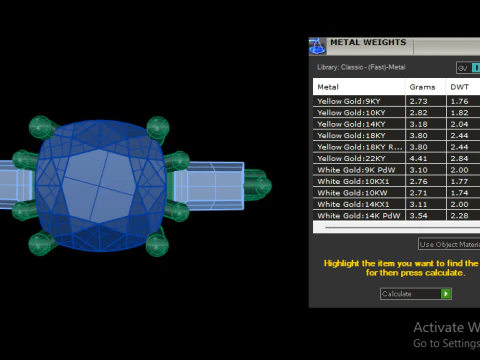Click the 2.73 grams value
480x360 pixels.
click(418, 101)
